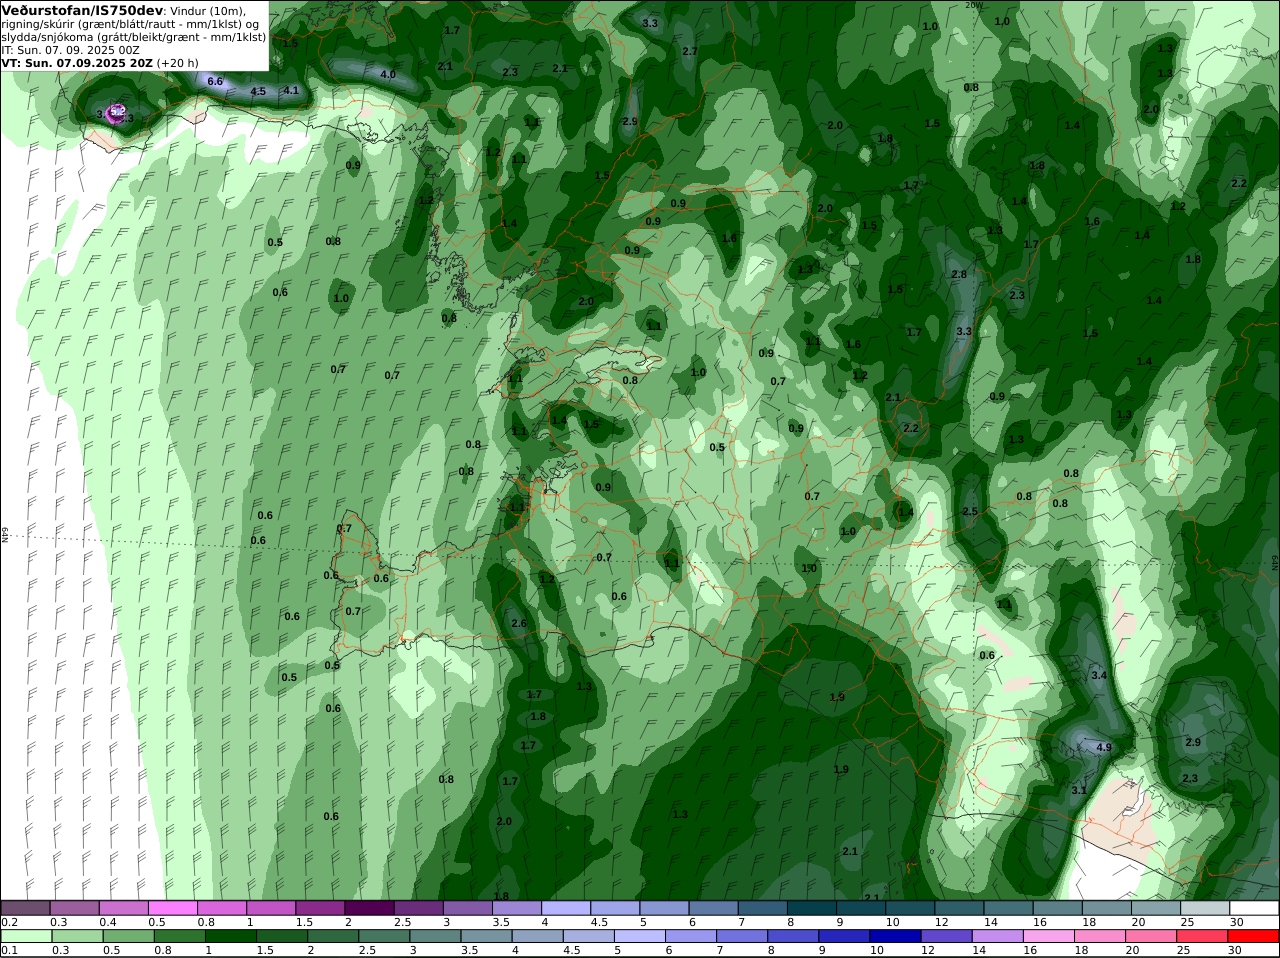This screenshot has height=958, width=1280.
Task: Click the 6.6 precipitation value on the map
Action: [215, 81]
